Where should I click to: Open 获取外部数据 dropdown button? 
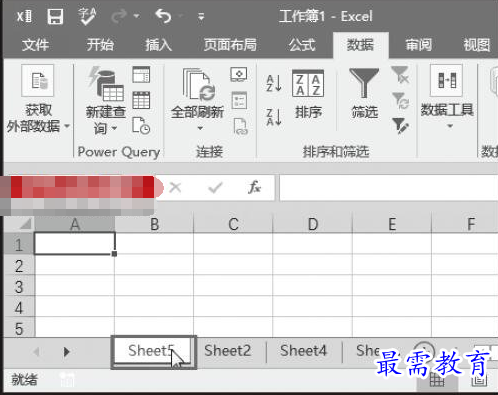(x=38, y=100)
